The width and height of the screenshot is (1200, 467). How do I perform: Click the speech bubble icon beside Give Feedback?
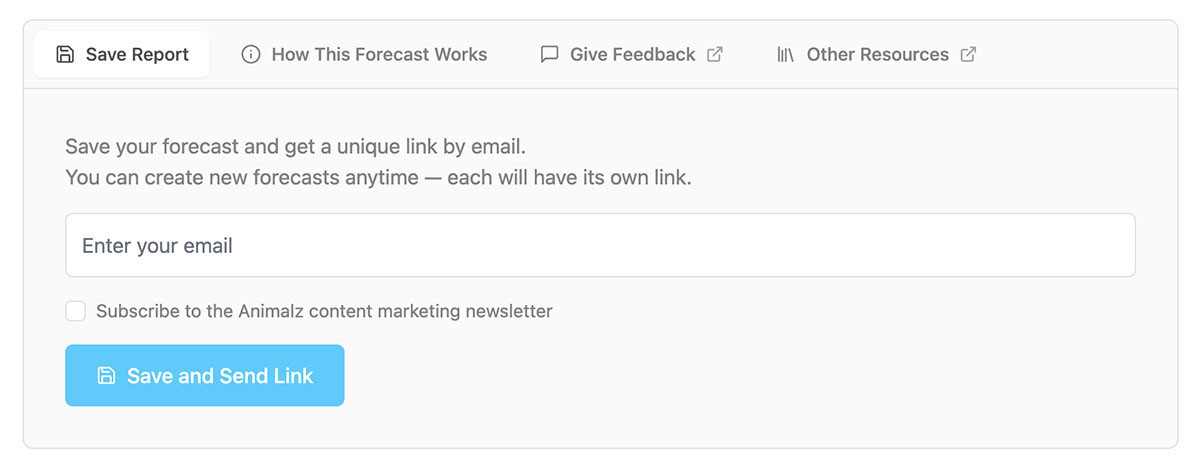pos(549,54)
